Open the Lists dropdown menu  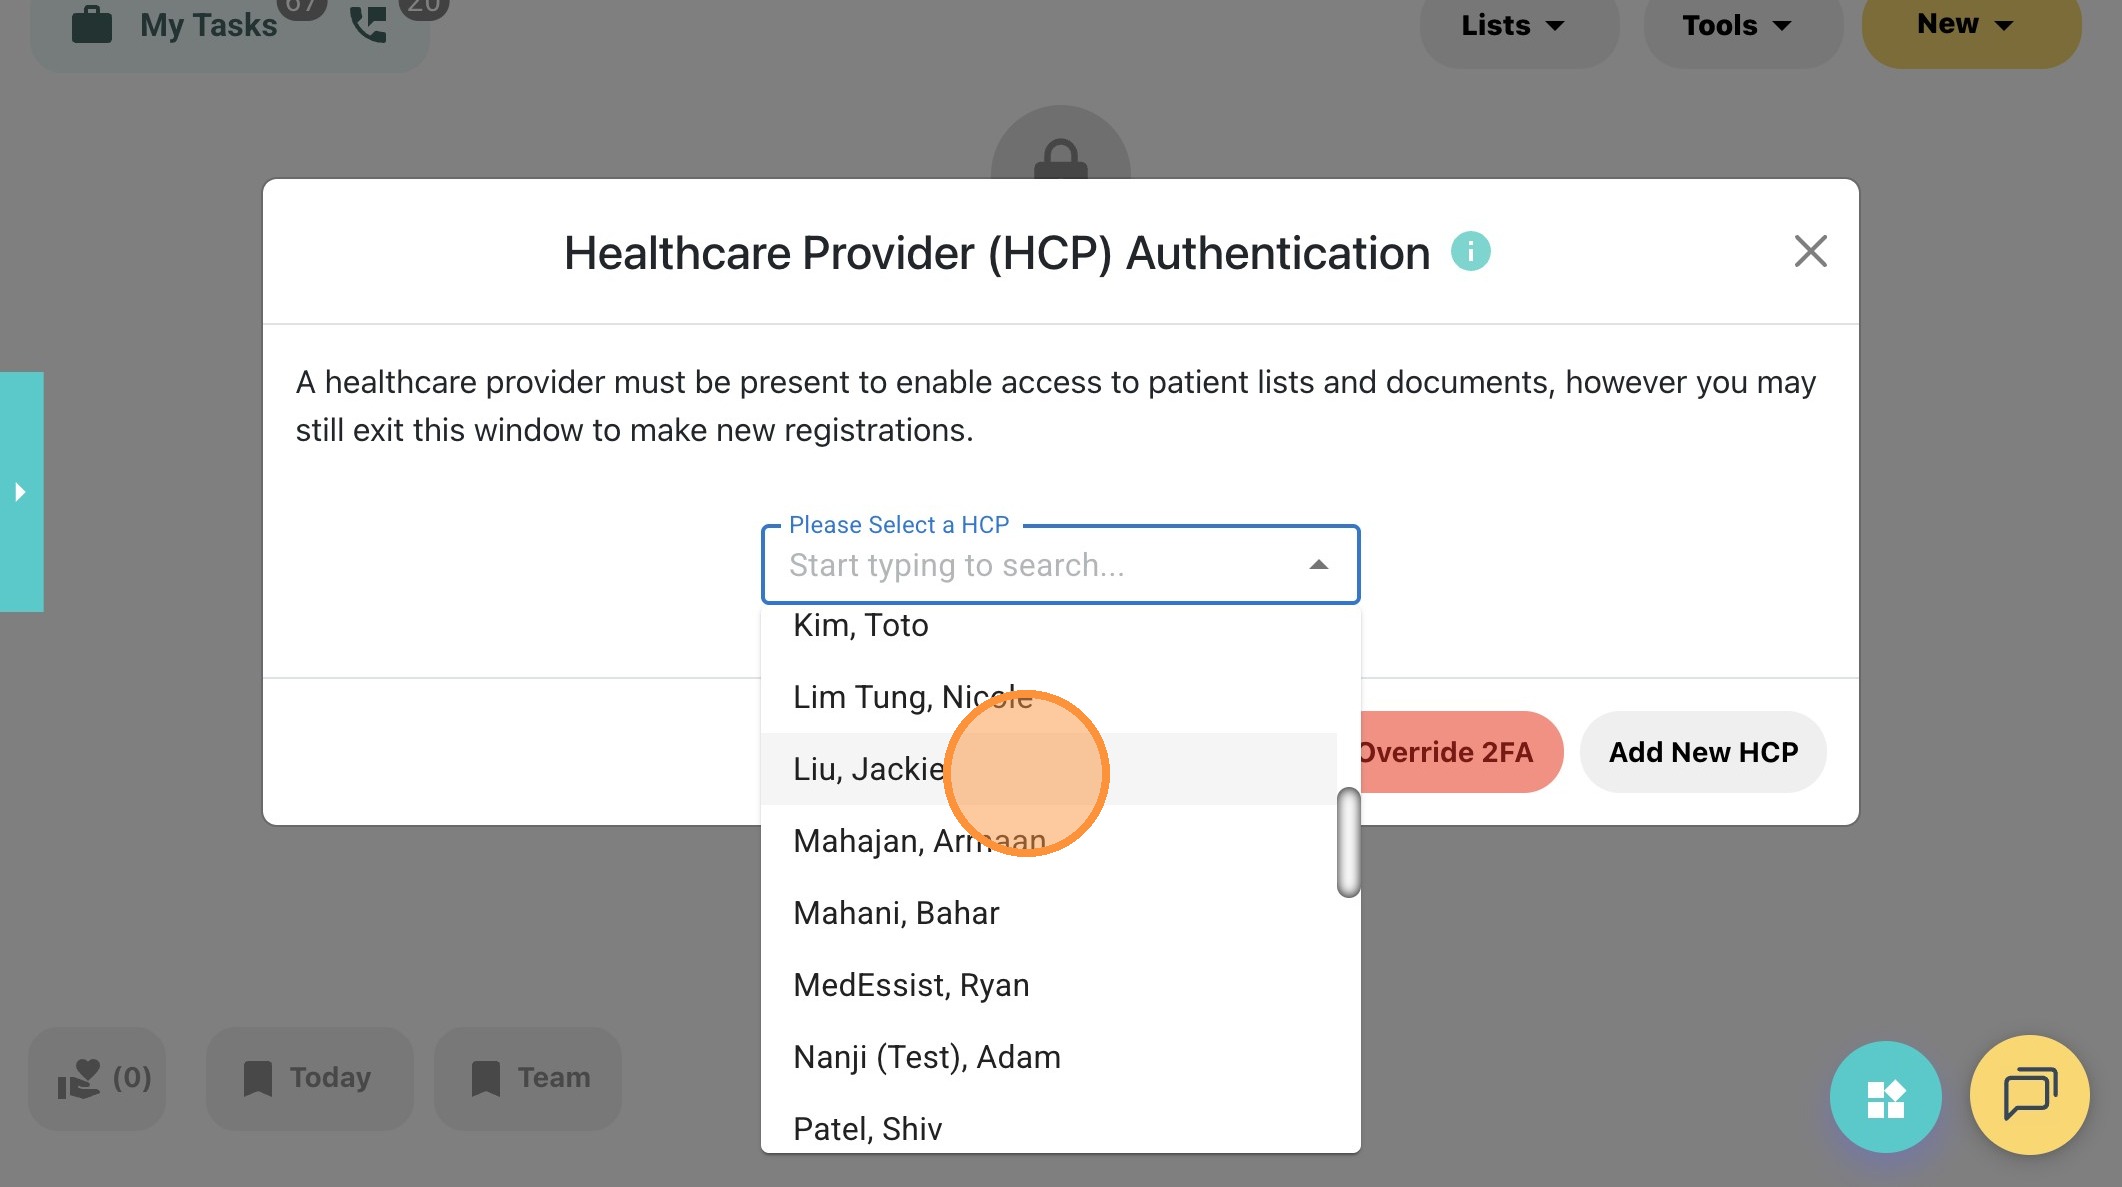pos(1512,25)
